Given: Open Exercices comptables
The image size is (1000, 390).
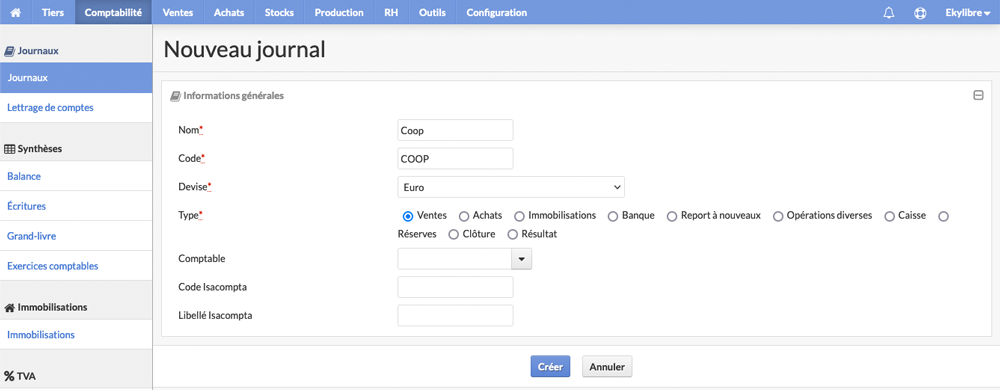Looking at the screenshot, I should [76, 266].
